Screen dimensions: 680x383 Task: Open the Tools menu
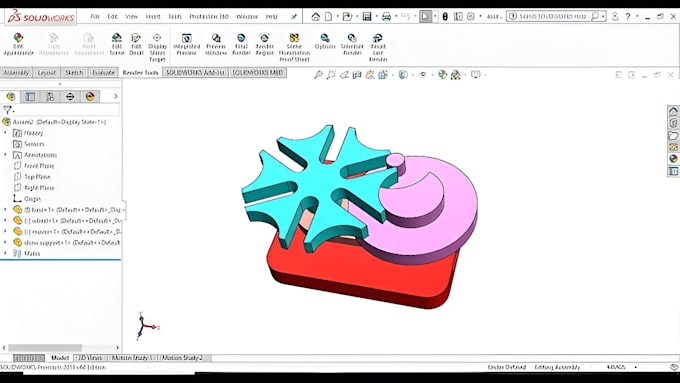tap(175, 16)
